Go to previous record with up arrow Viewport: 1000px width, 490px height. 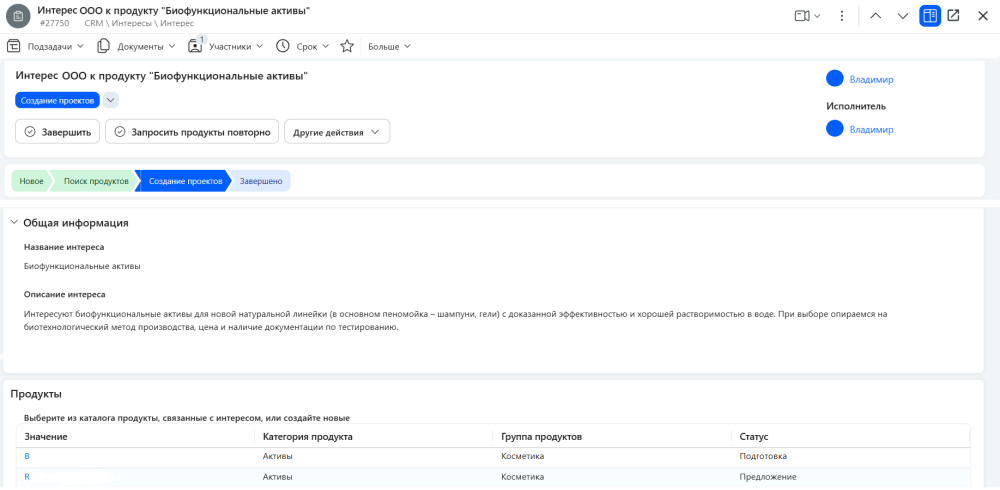(x=876, y=16)
